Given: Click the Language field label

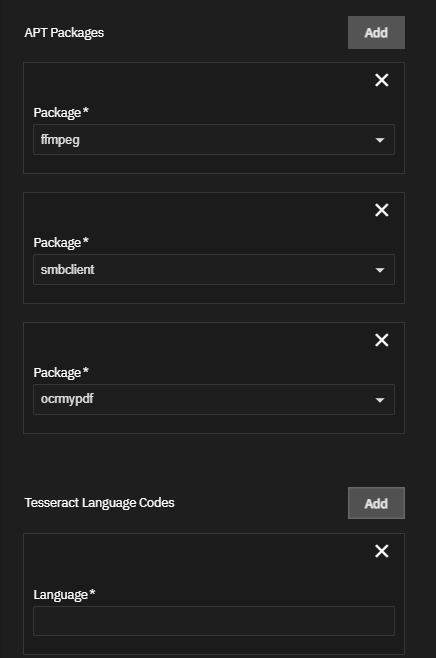Looking at the screenshot, I should coord(64,595).
